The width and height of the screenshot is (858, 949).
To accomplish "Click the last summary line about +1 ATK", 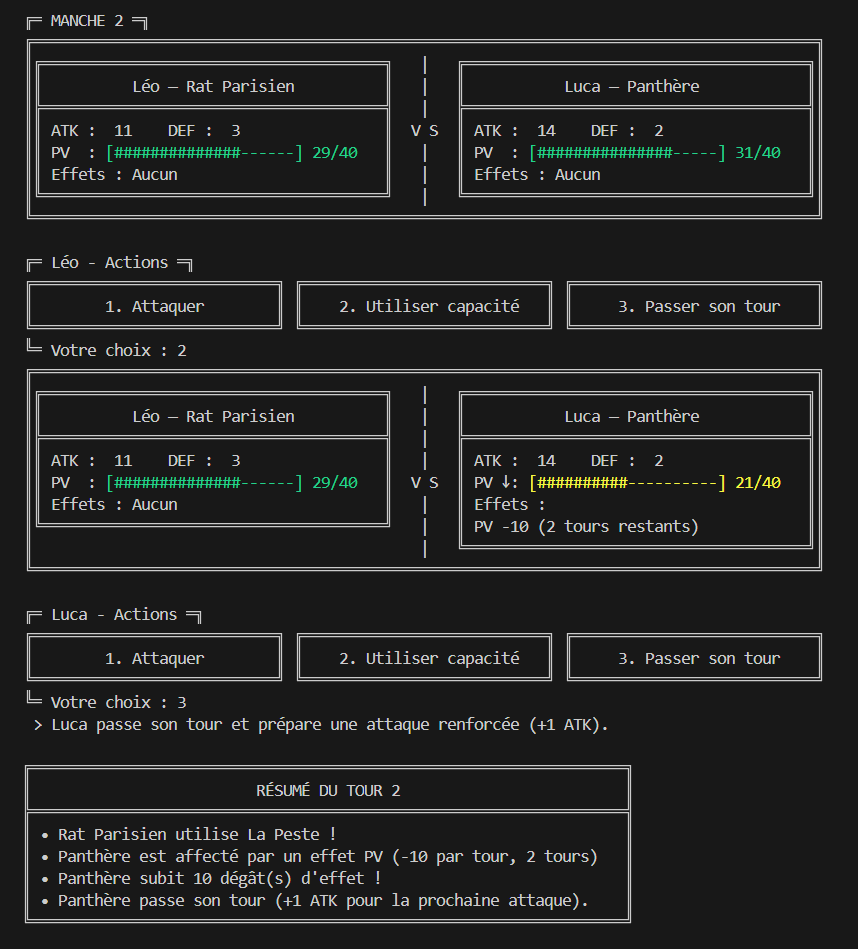I will point(323,901).
